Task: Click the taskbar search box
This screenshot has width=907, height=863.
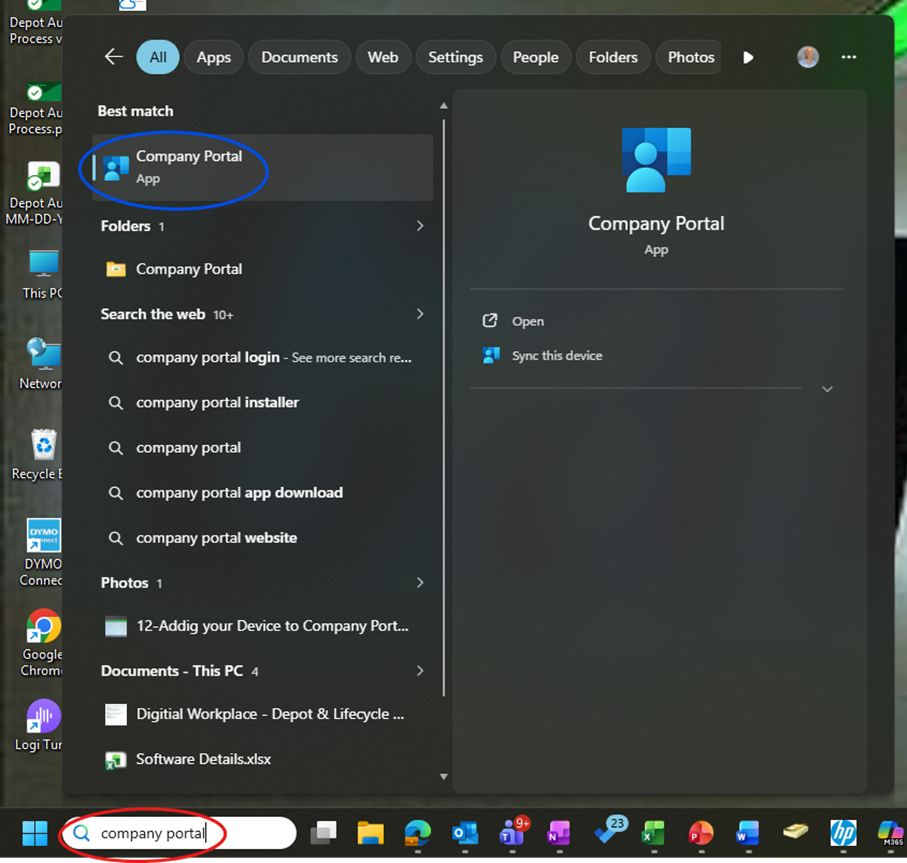Action: pos(179,833)
